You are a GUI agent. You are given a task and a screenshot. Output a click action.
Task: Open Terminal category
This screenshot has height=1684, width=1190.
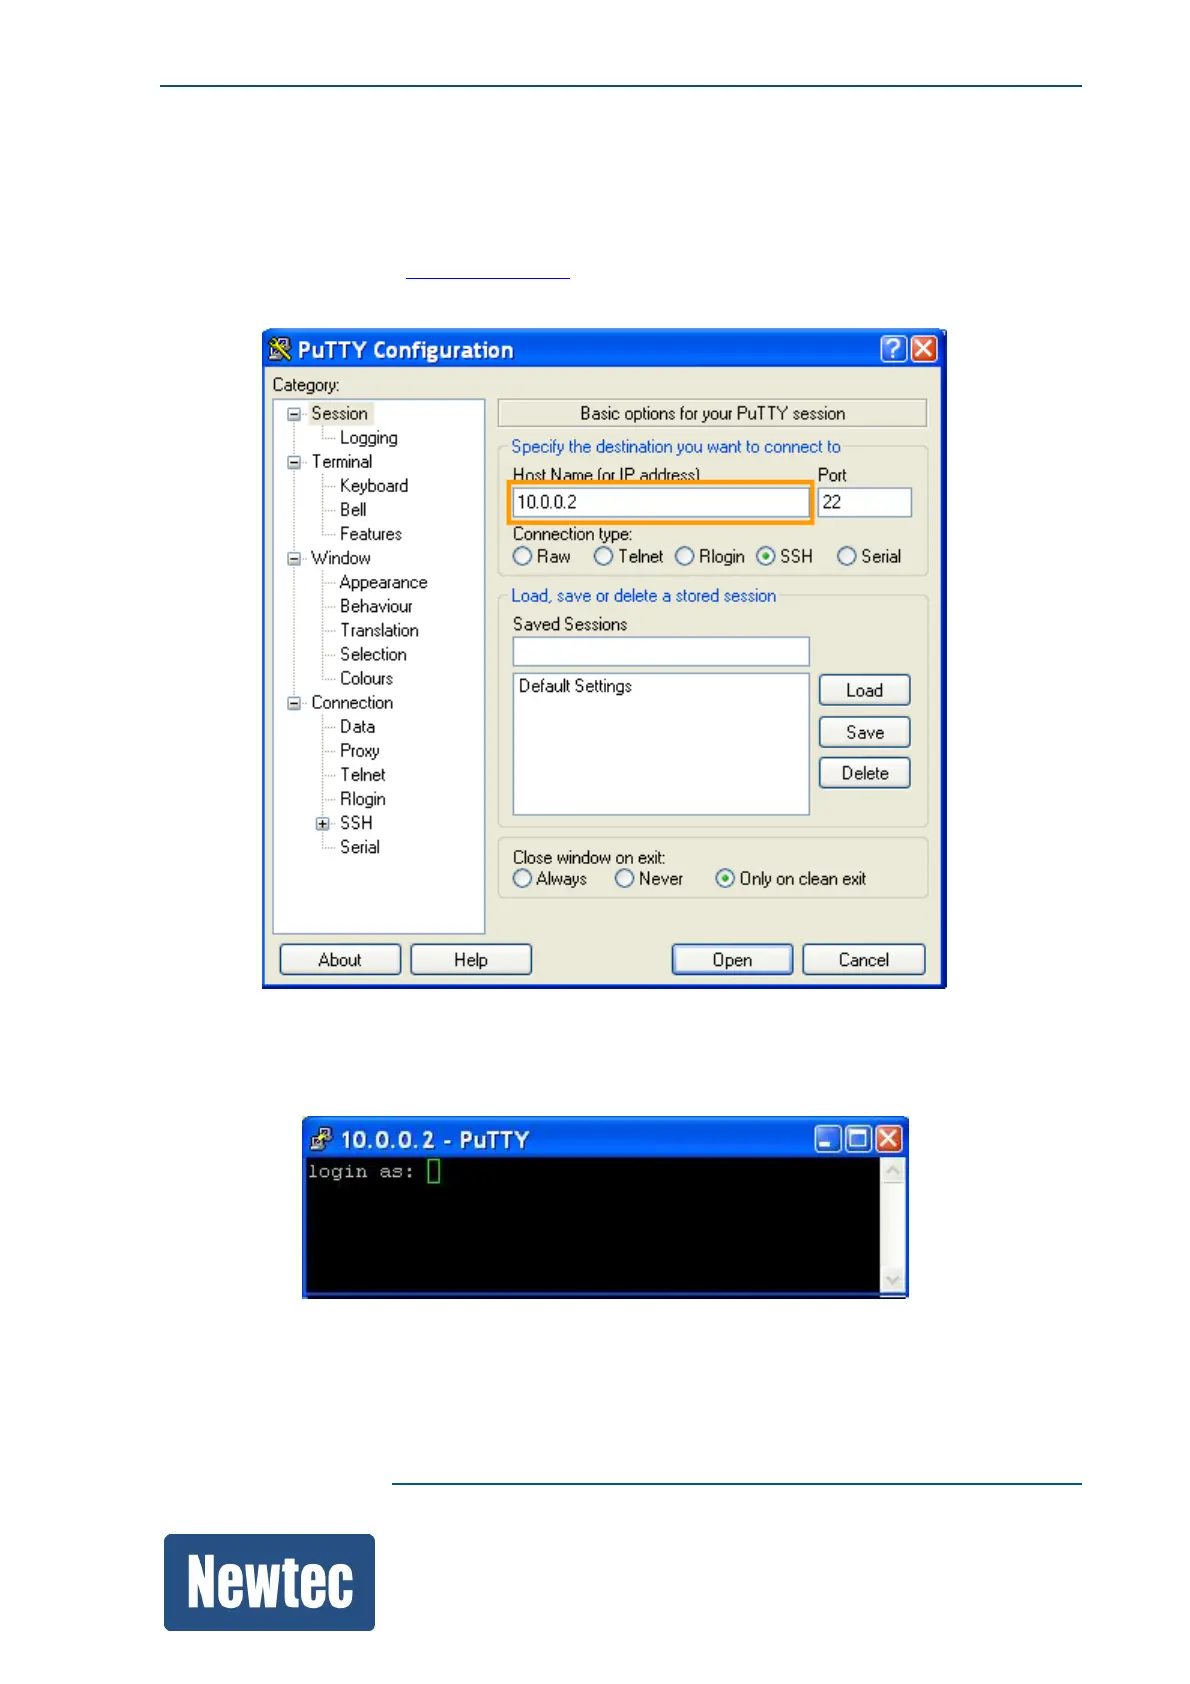pos(341,462)
